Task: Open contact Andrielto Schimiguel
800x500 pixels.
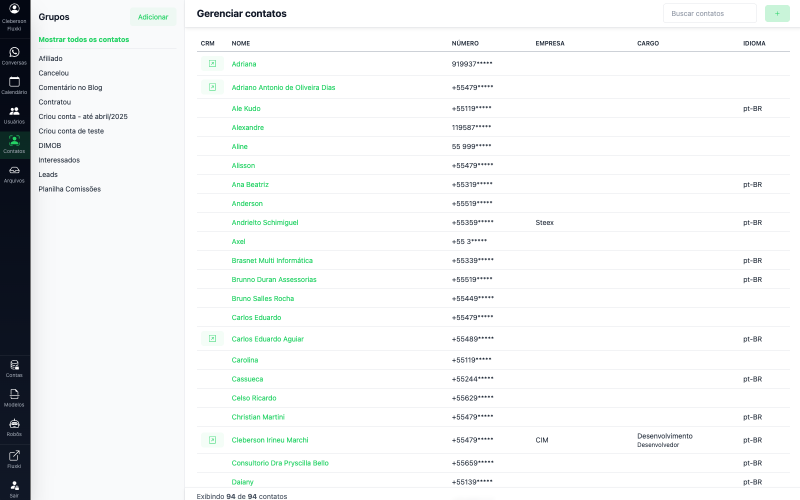Action: click(265, 223)
